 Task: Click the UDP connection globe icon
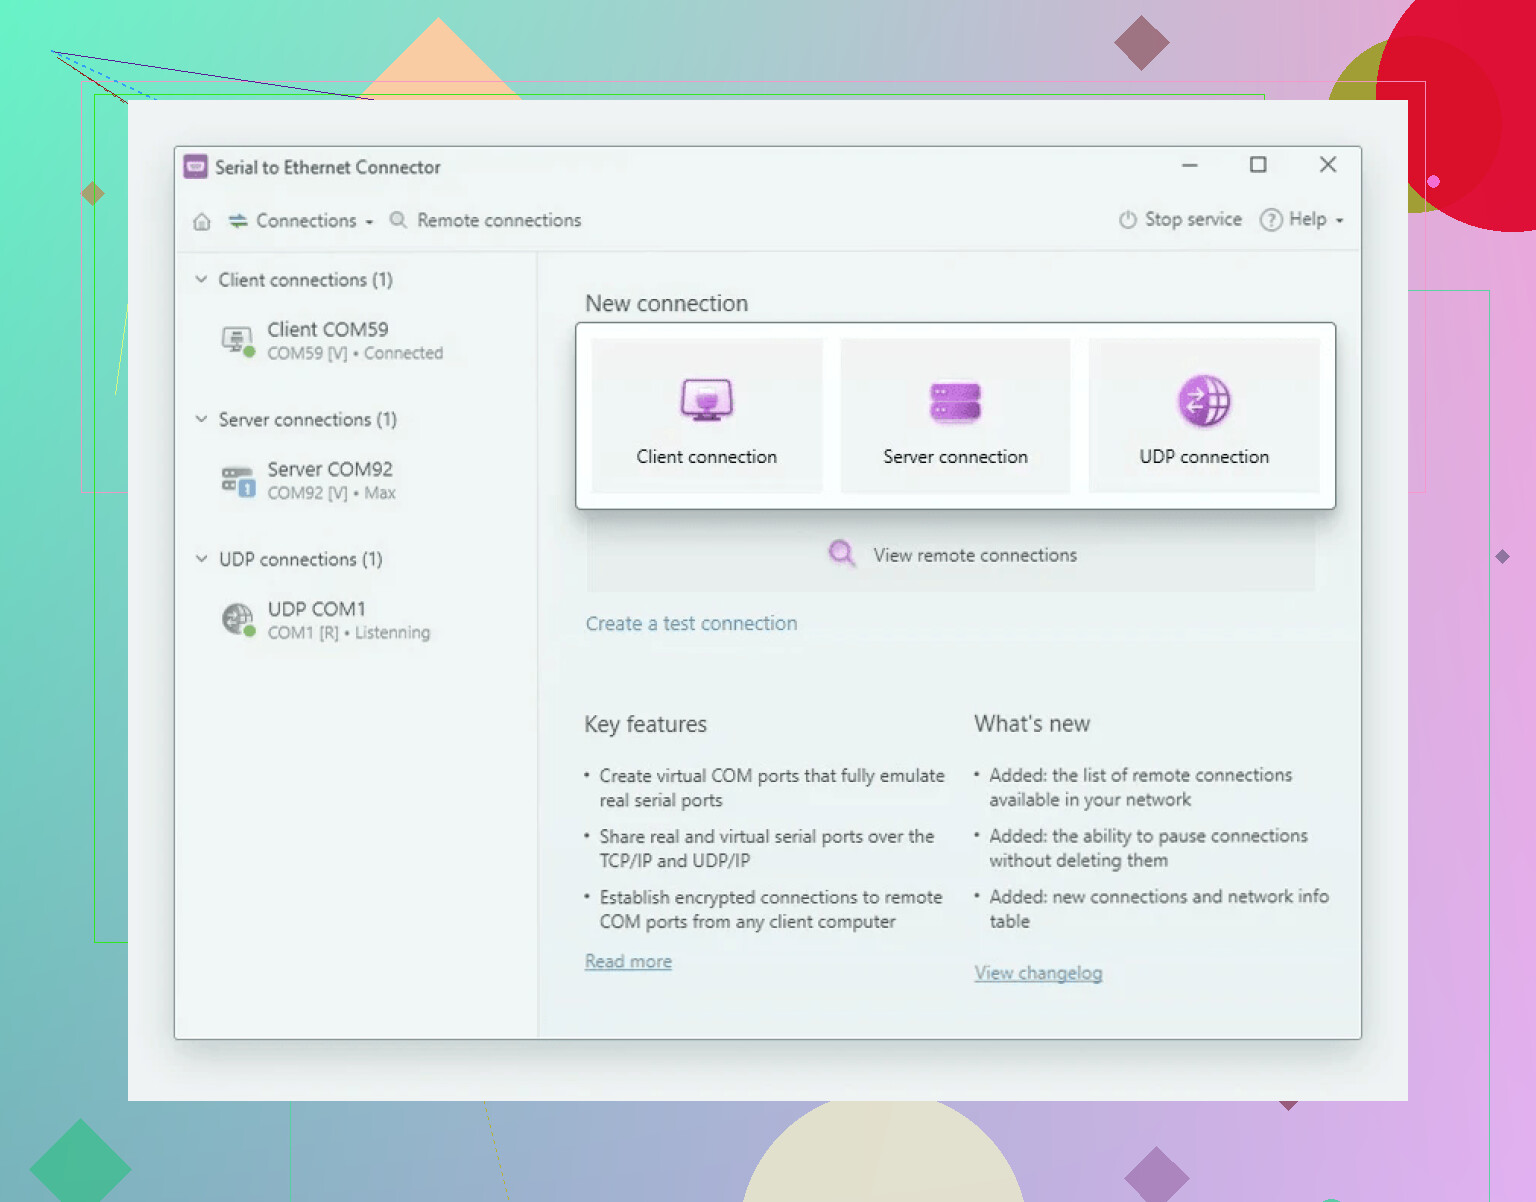coord(1204,401)
